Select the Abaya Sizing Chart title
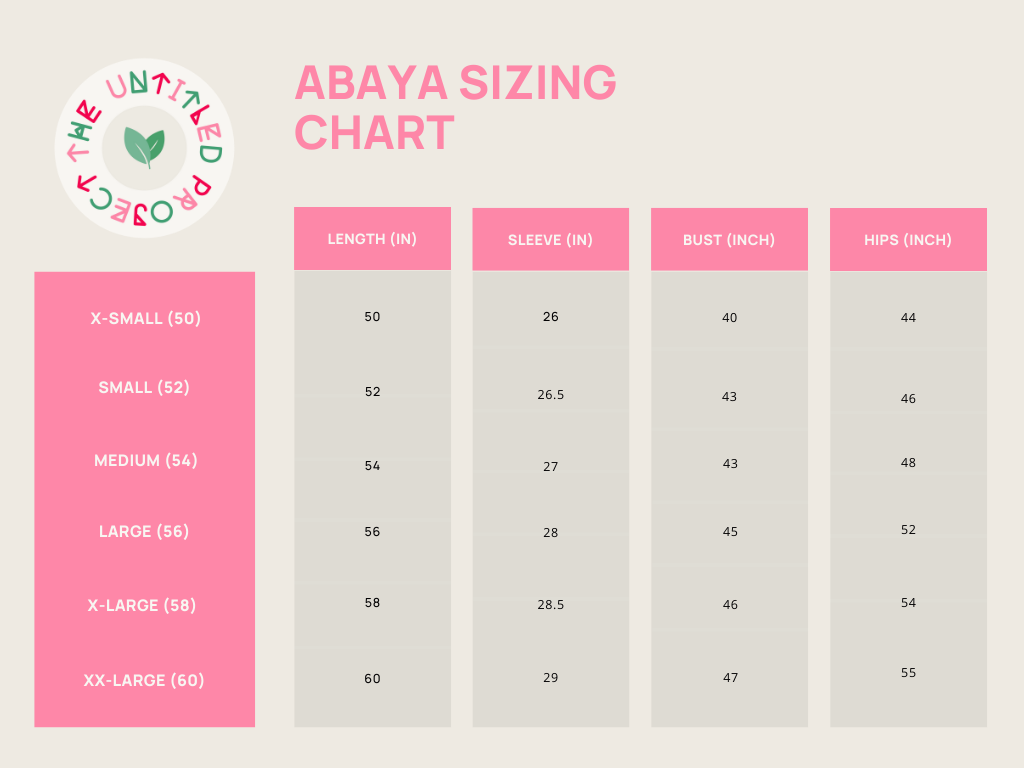The width and height of the screenshot is (1024, 768). (455, 107)
